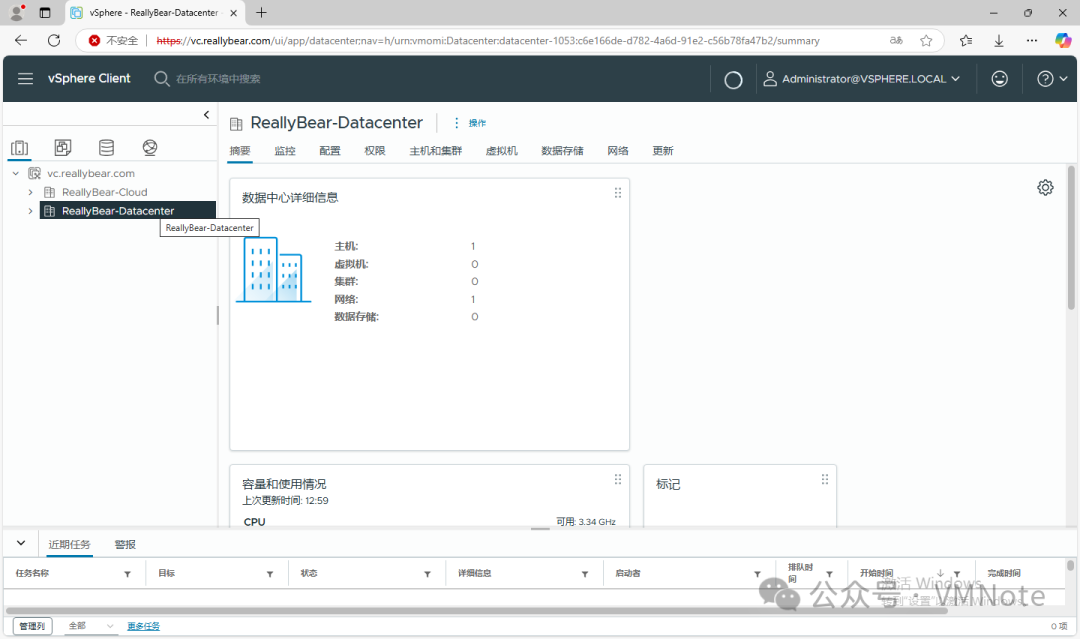Viewport: 1080px width, 639px height.
Task: Click the tasks table horizontal scrollbar
Action: tap(477, 611)
